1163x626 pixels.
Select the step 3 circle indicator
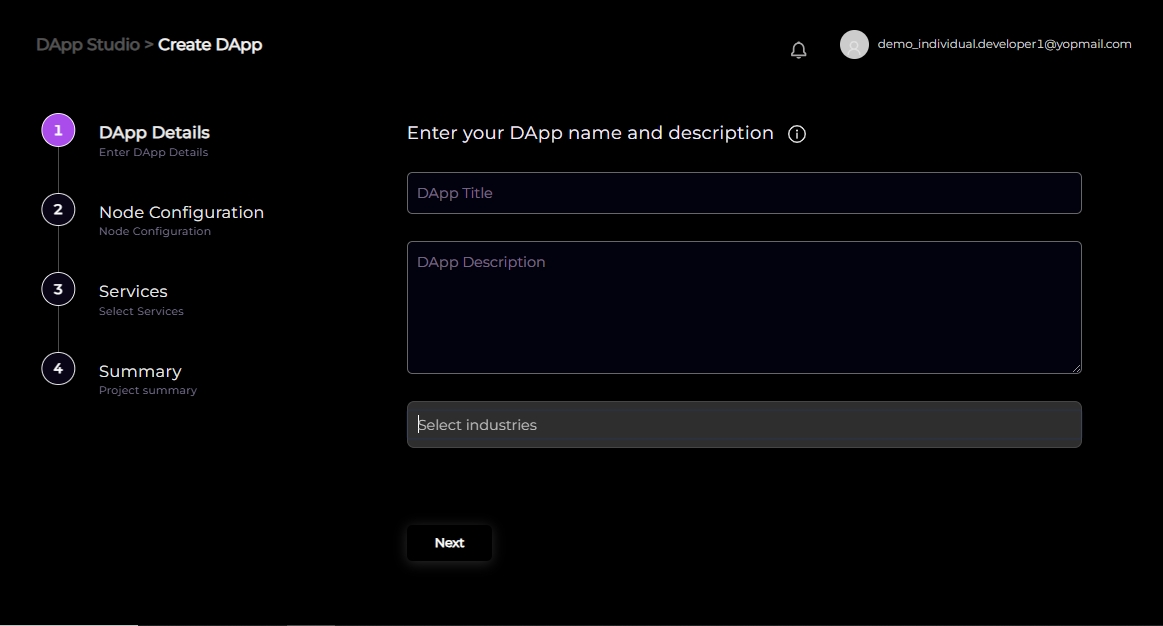tap(58, 289)
